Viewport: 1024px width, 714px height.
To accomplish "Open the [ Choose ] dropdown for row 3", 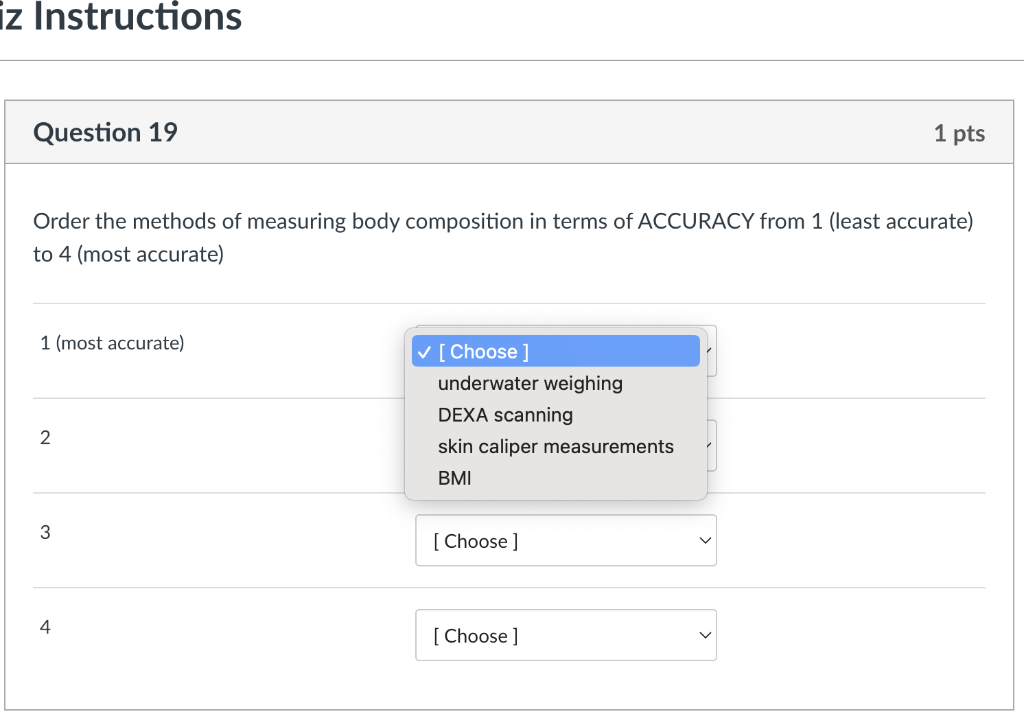I will click(x=566, y=540).
